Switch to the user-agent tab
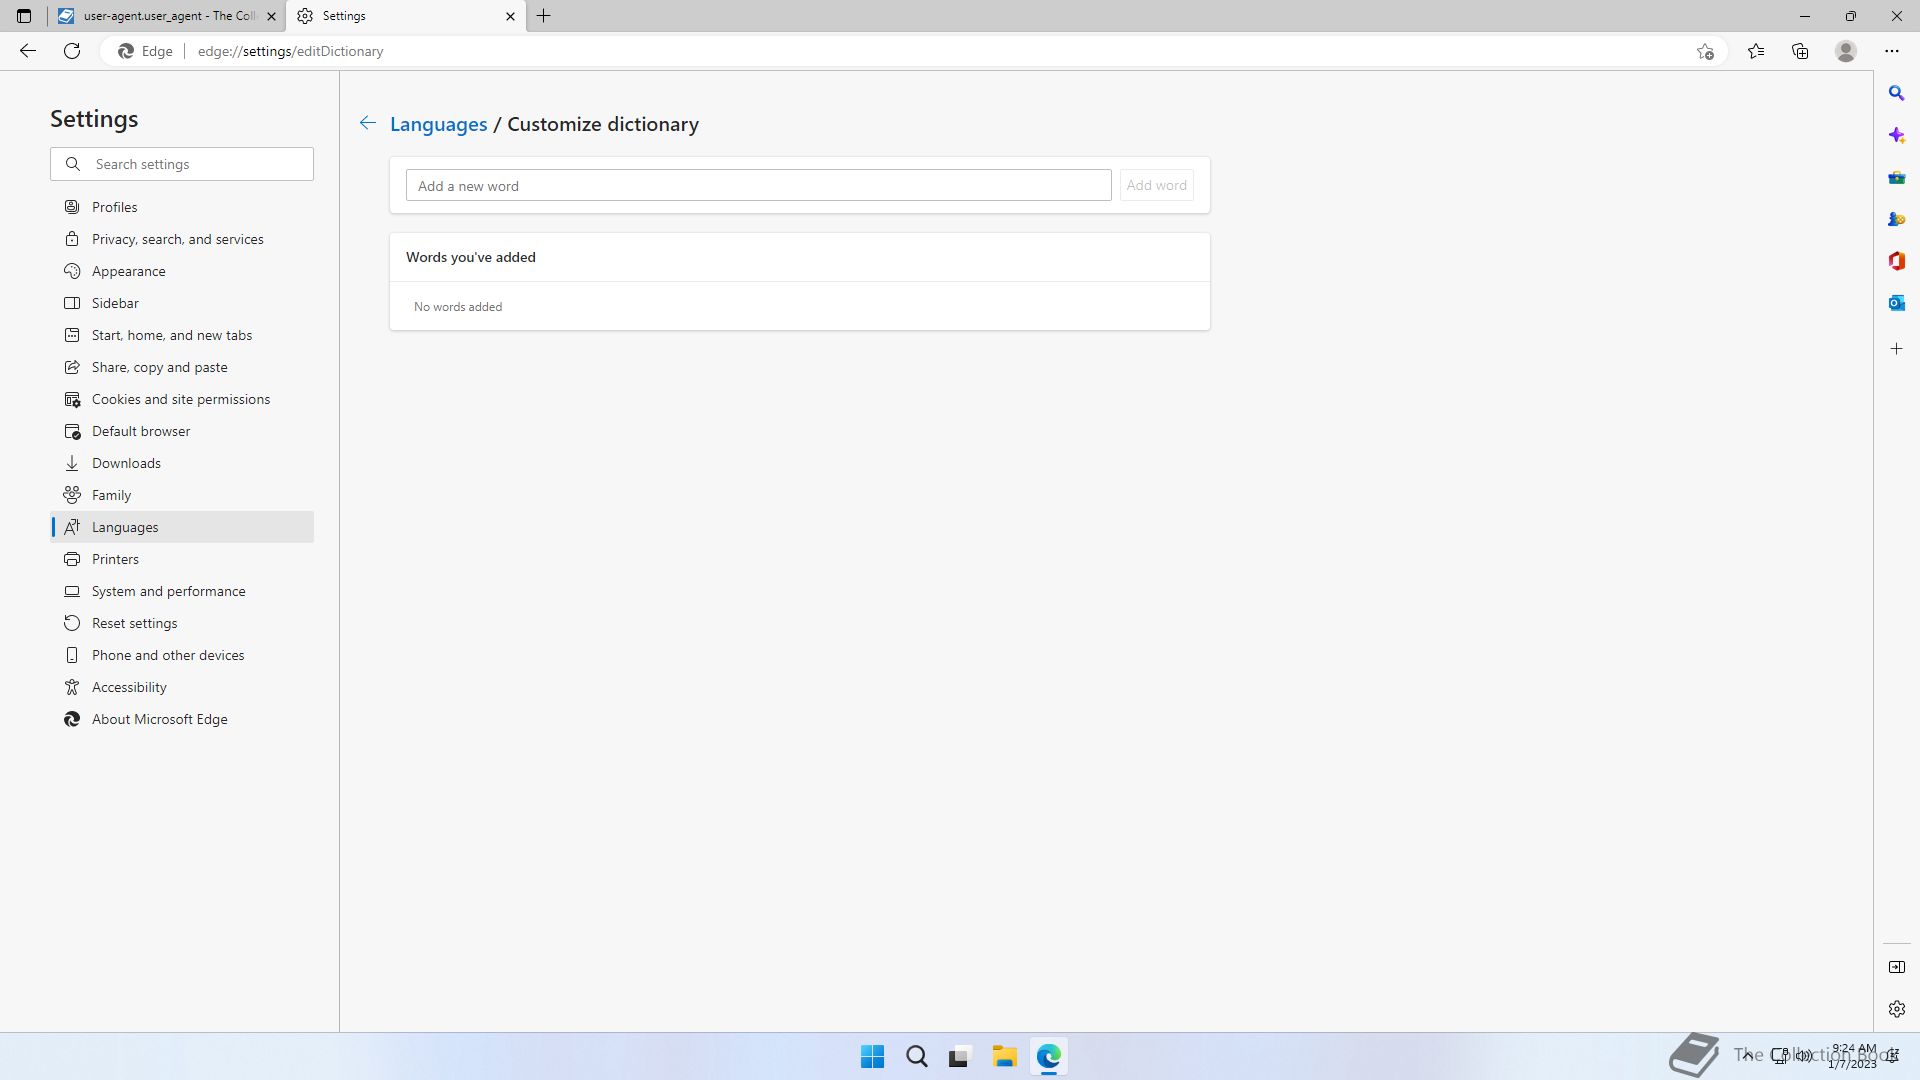This screenshot has height=1080, width=1920. coord(166,16)
